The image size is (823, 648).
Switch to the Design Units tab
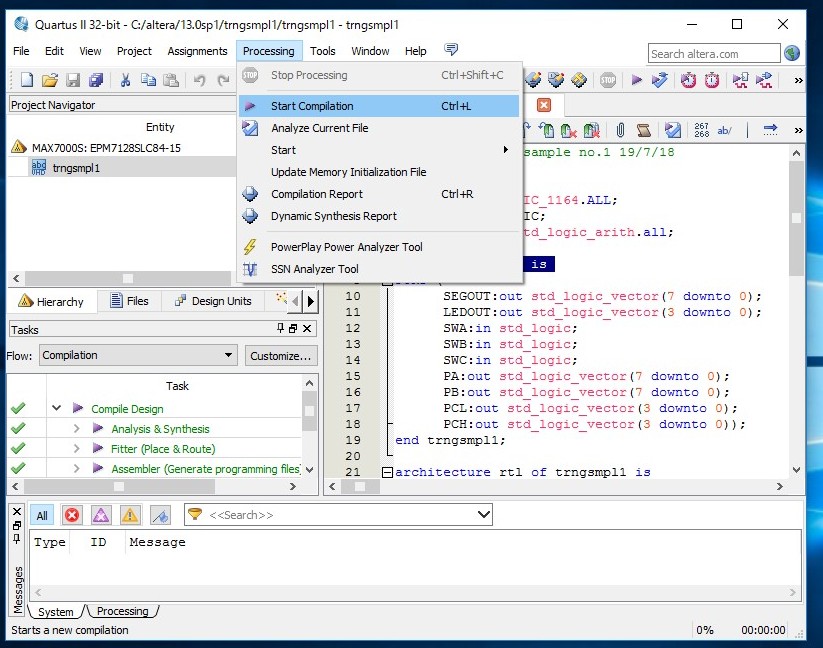pyautogui.click(x=213, y=301)
